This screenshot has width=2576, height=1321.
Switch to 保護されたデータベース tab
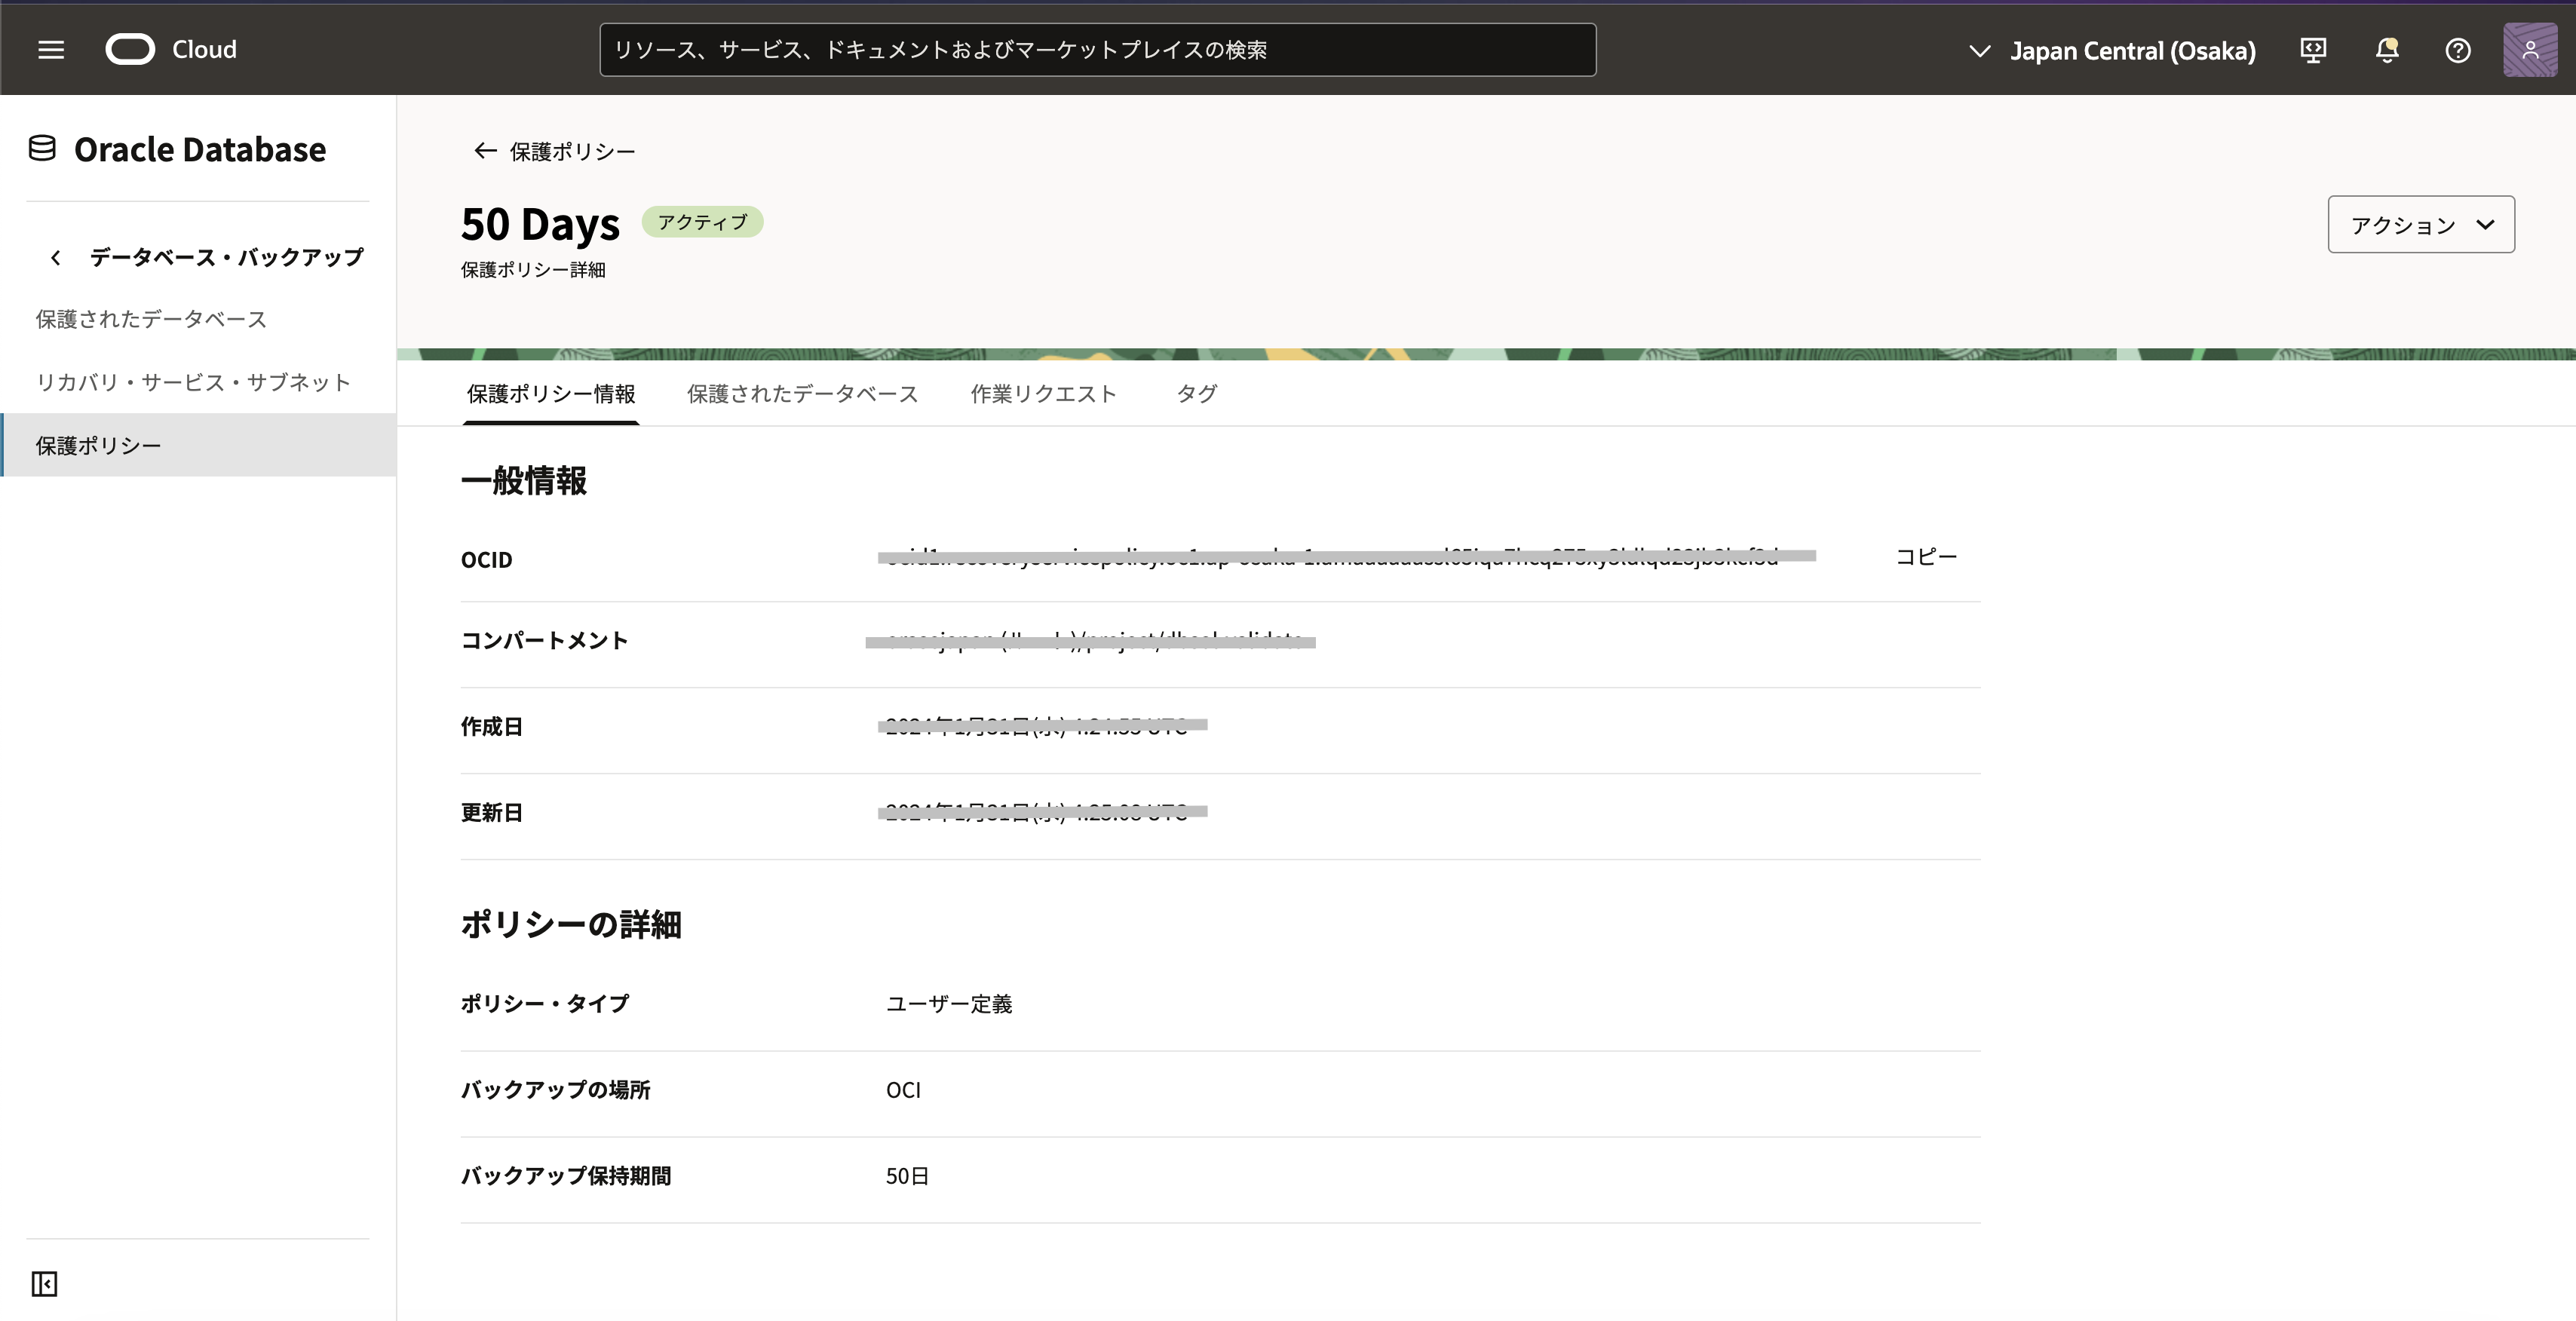tap(802, 394)
